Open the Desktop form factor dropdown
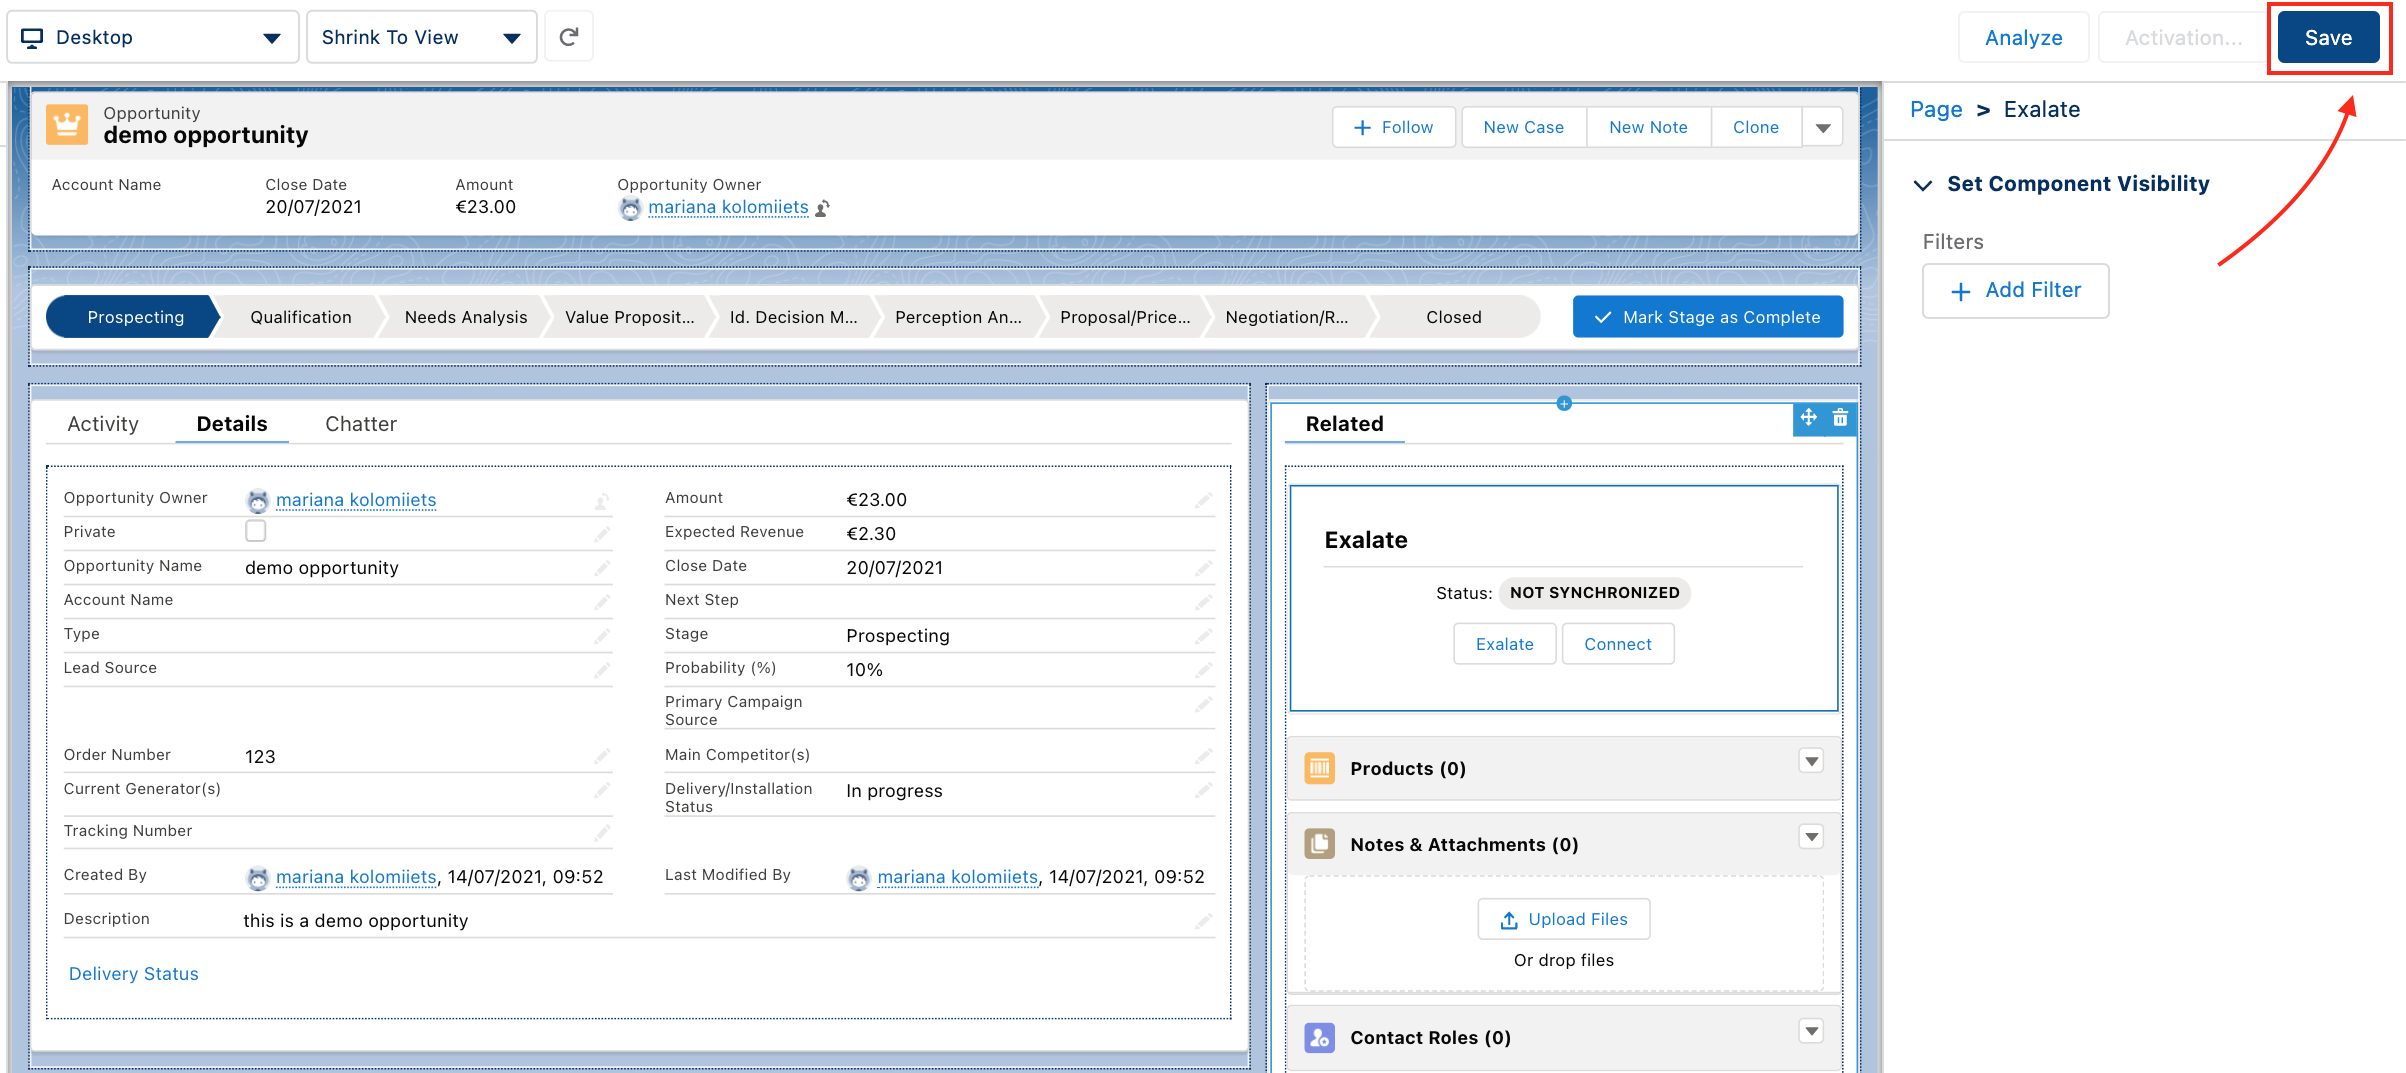The height and width of the screenshot is (1073, 2406). (x=153, y=37)
